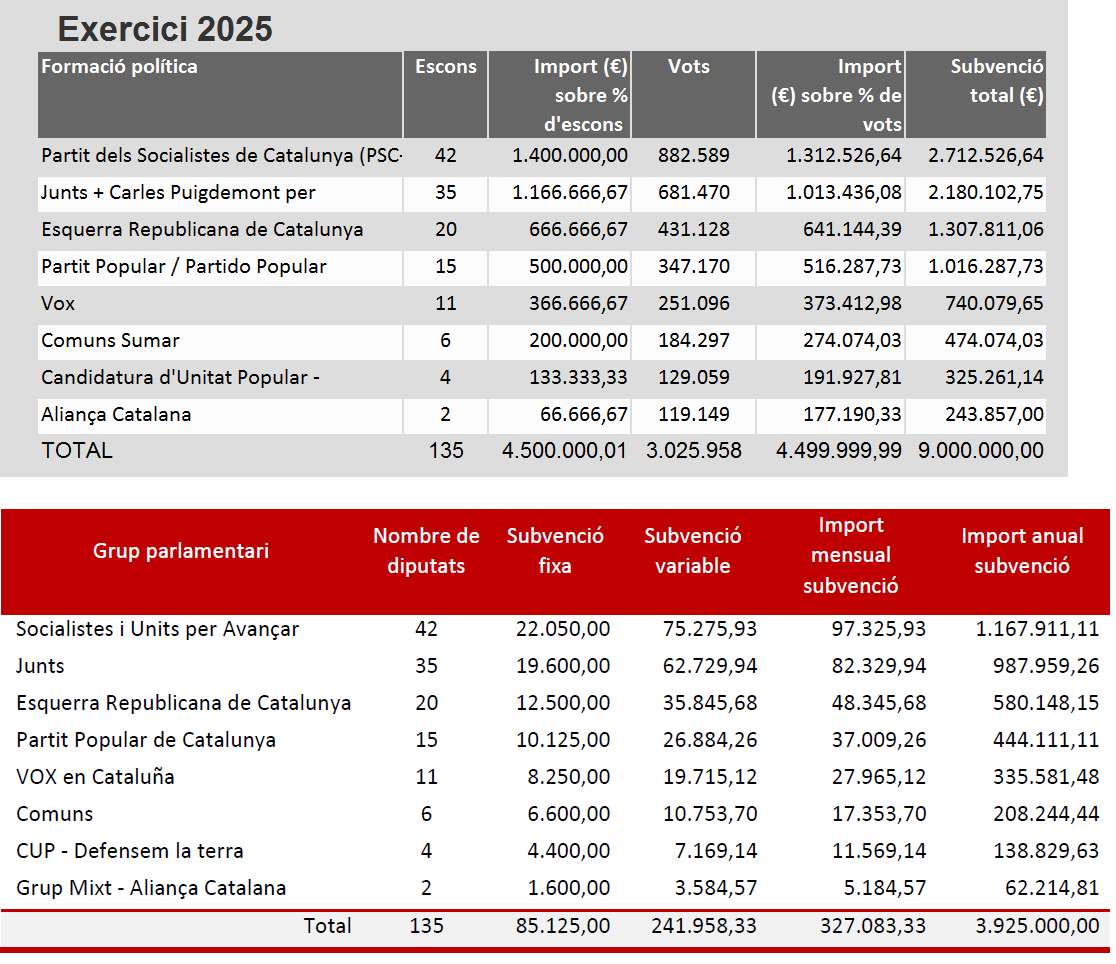The image size is (1116, 964).
Task: Select 'Partit Popular de Catalunya' group name
Action: tap(146, 740)
